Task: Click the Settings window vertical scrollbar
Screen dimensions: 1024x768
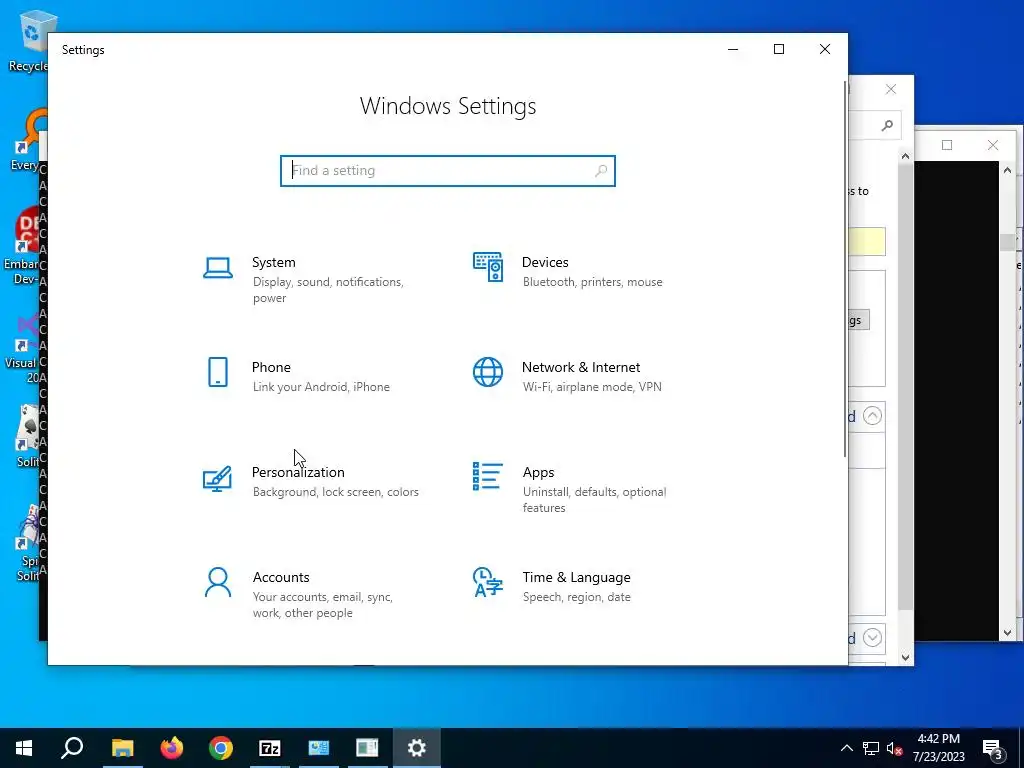Action: click(846, 269)
